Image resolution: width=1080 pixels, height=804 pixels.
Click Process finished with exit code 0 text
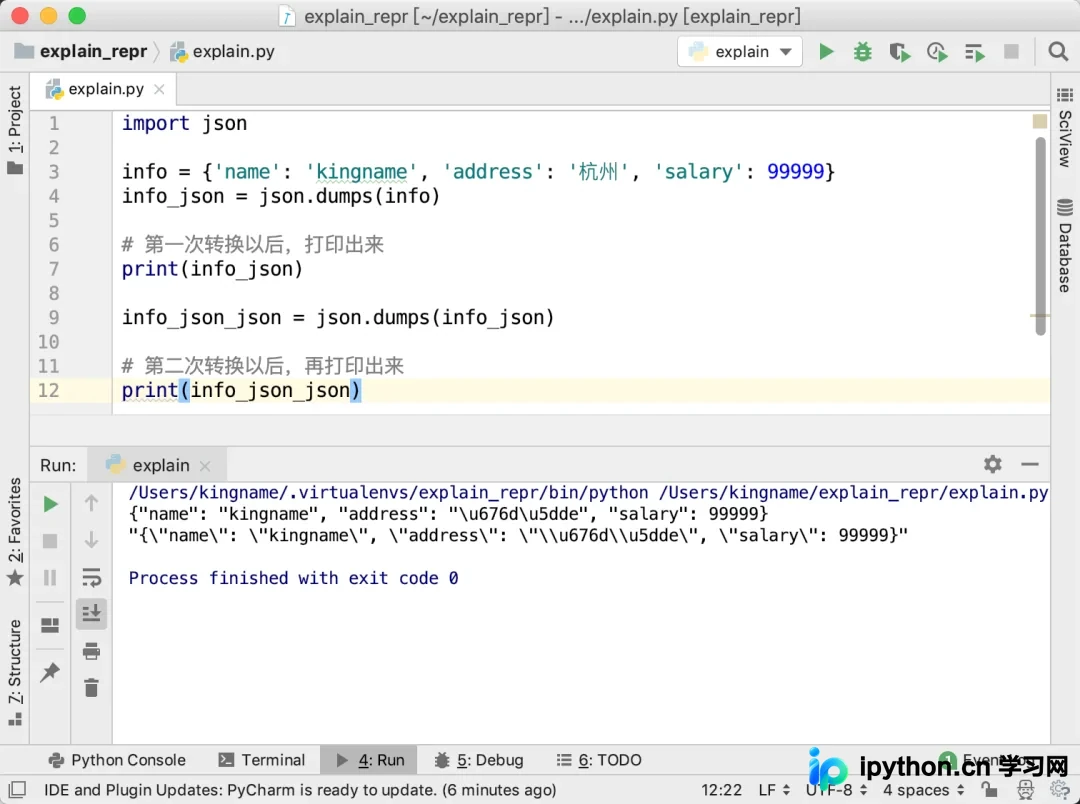point(293,578)
